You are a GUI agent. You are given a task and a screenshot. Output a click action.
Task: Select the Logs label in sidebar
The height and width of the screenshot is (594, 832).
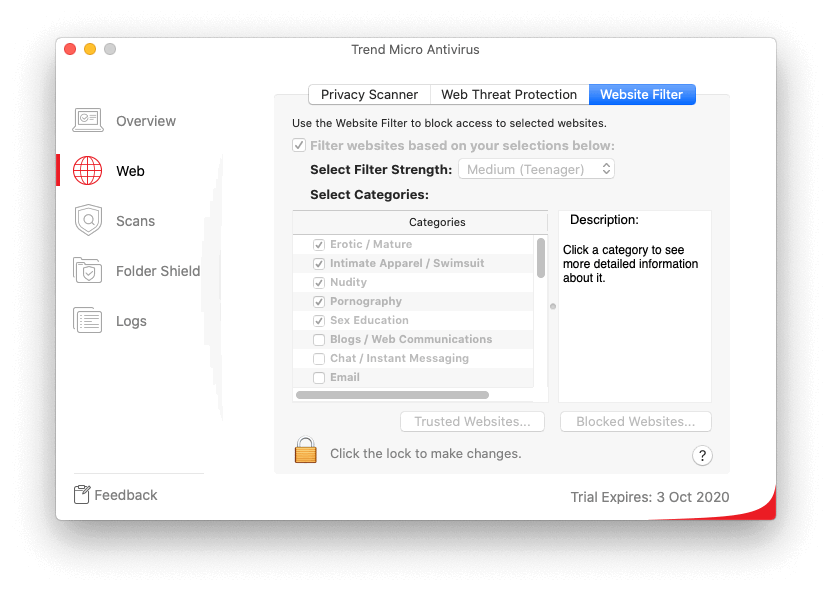[x=131, y=321]
